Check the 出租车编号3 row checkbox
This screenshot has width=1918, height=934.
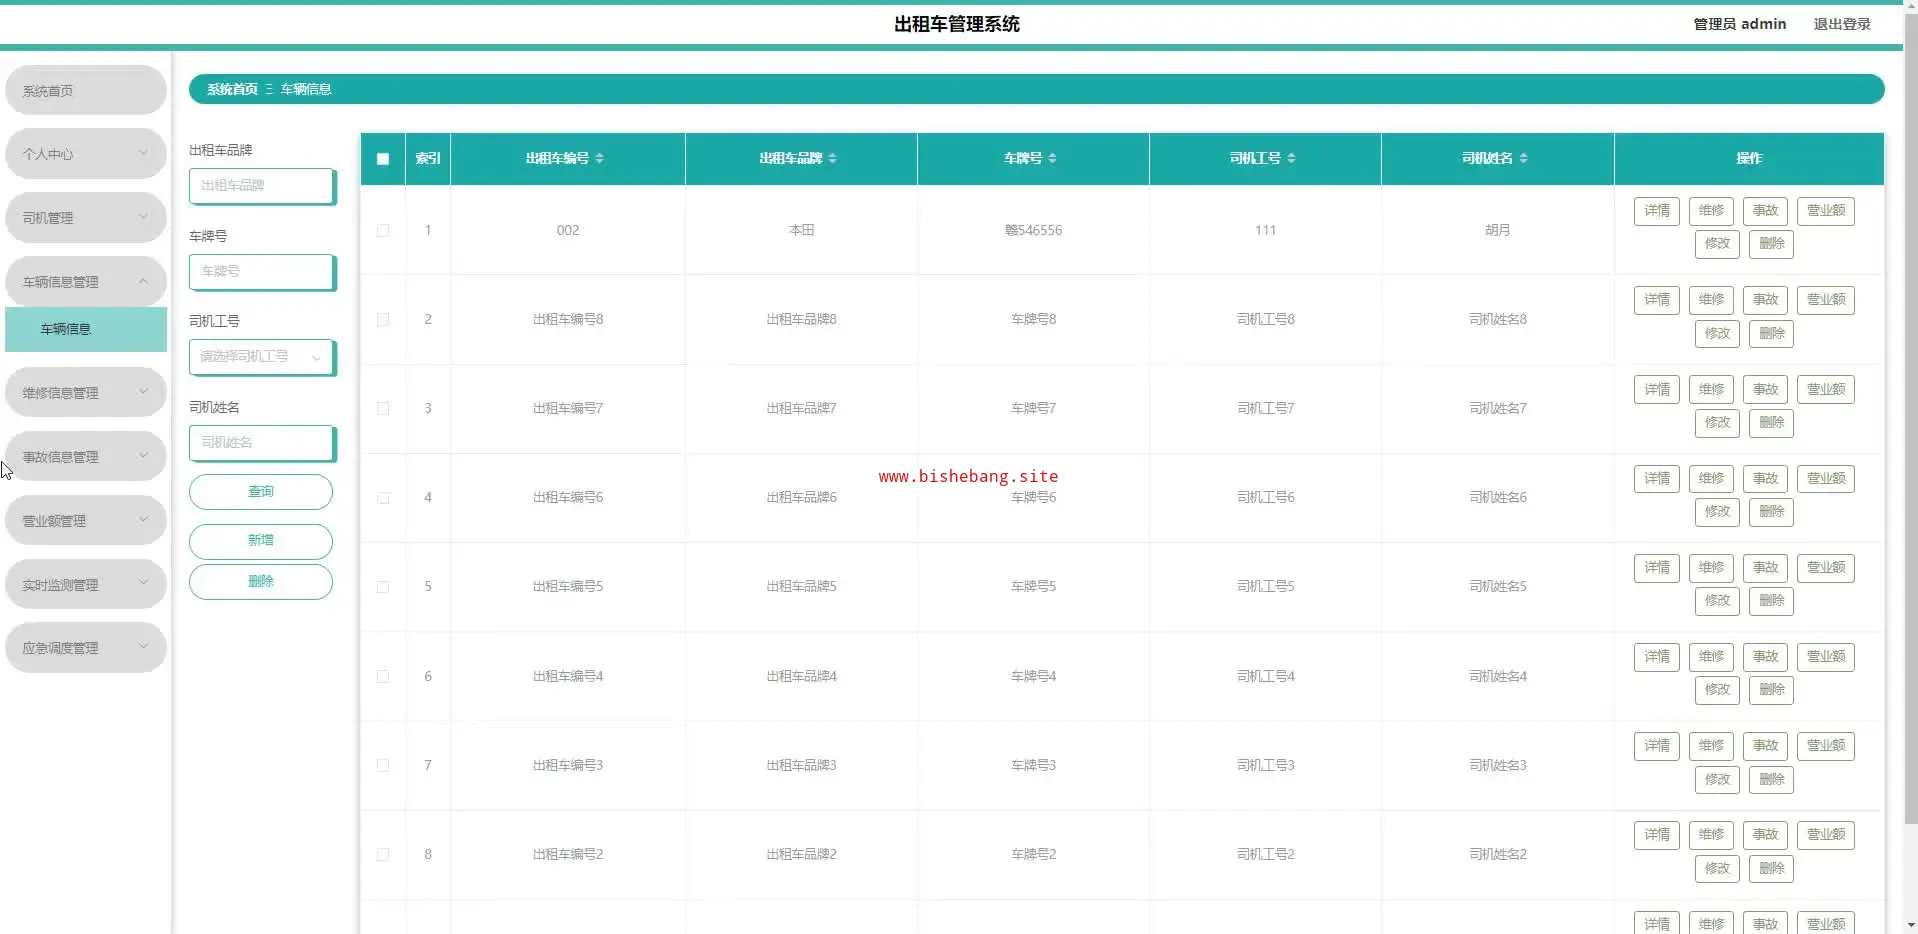(383, 766)
